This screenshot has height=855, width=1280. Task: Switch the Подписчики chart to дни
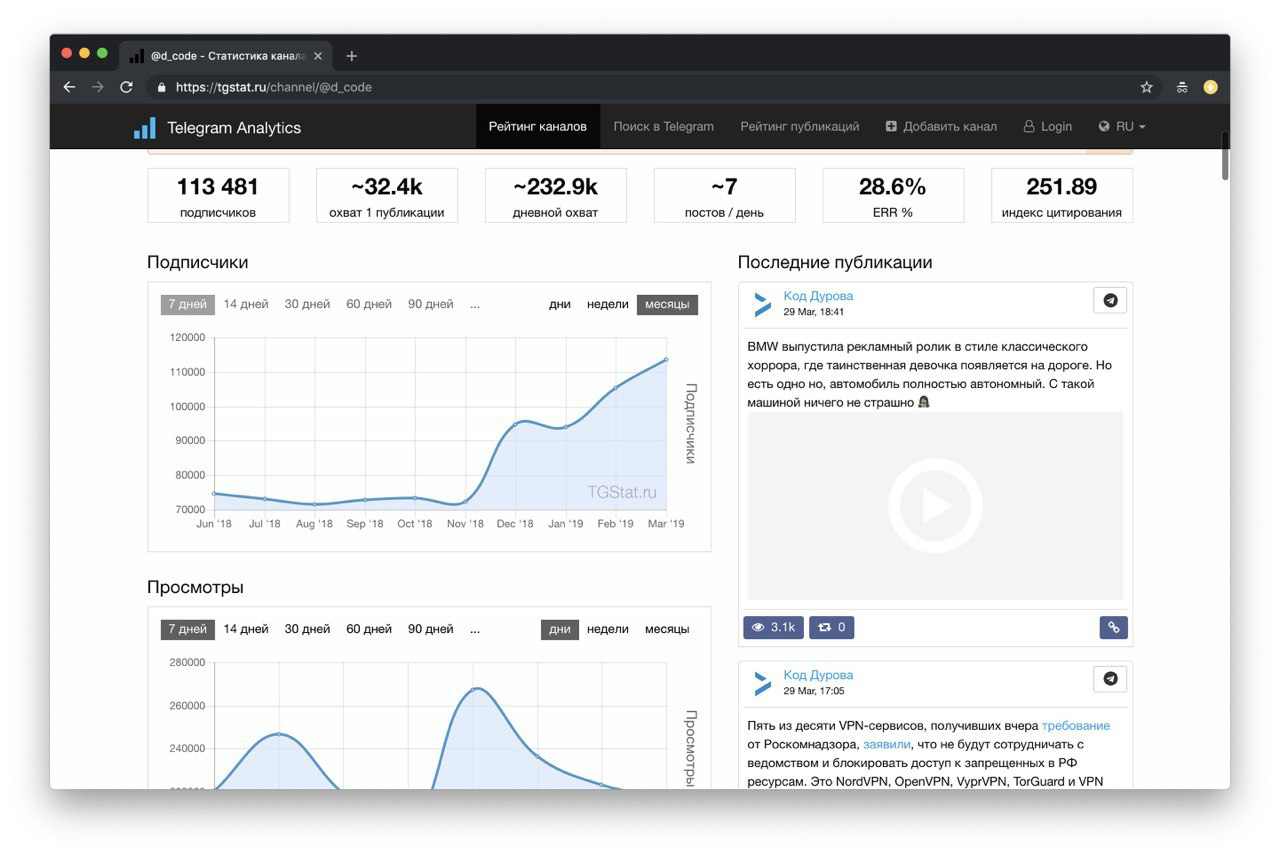560,304
